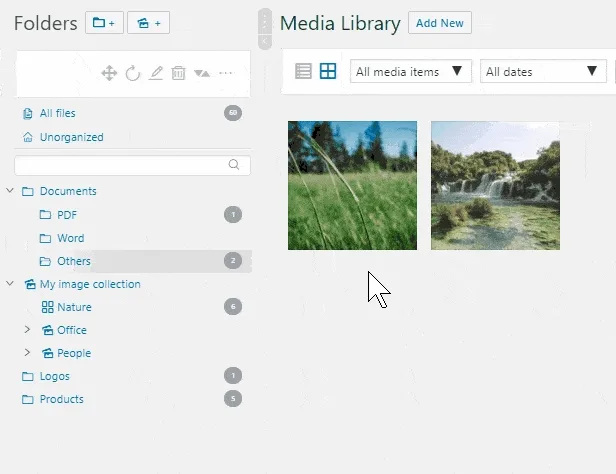
Task: Select the move/rearrange folders tool
Action: click(110, 73)
